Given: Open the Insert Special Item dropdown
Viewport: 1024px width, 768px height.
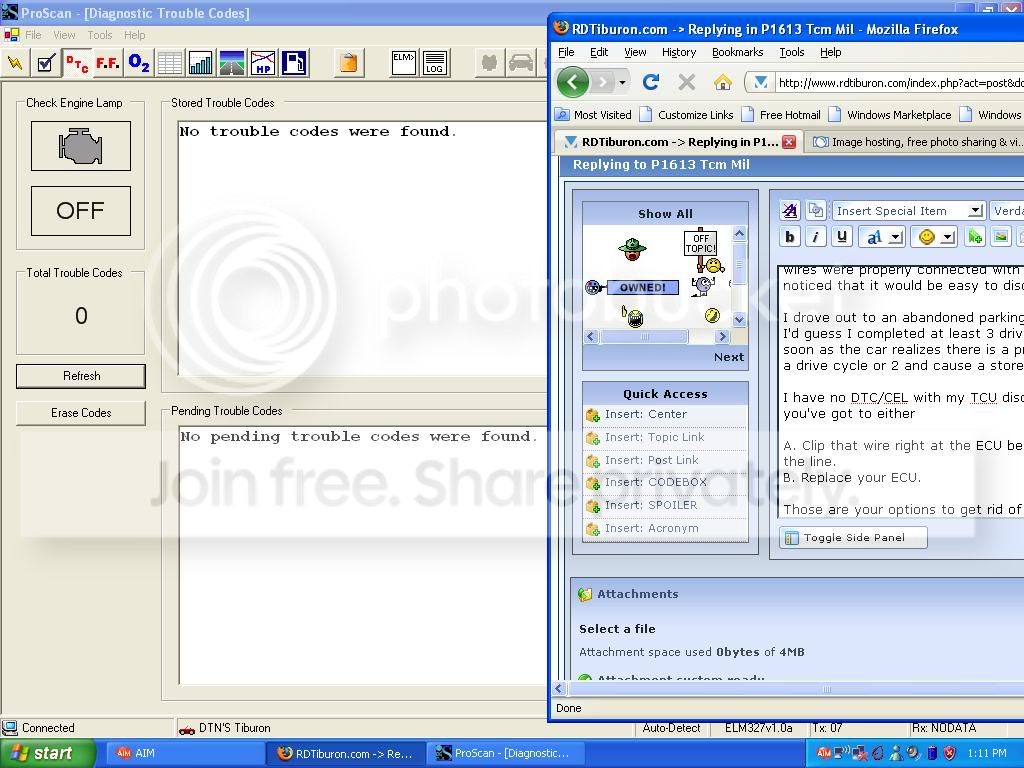Looking at the screenshot, I should tap(908, 211).
